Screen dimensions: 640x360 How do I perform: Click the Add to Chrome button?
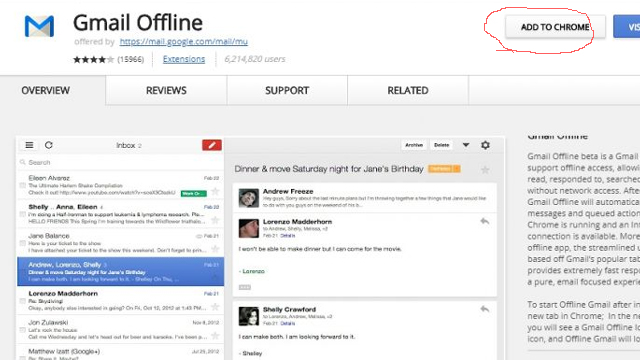click(555, 27)
